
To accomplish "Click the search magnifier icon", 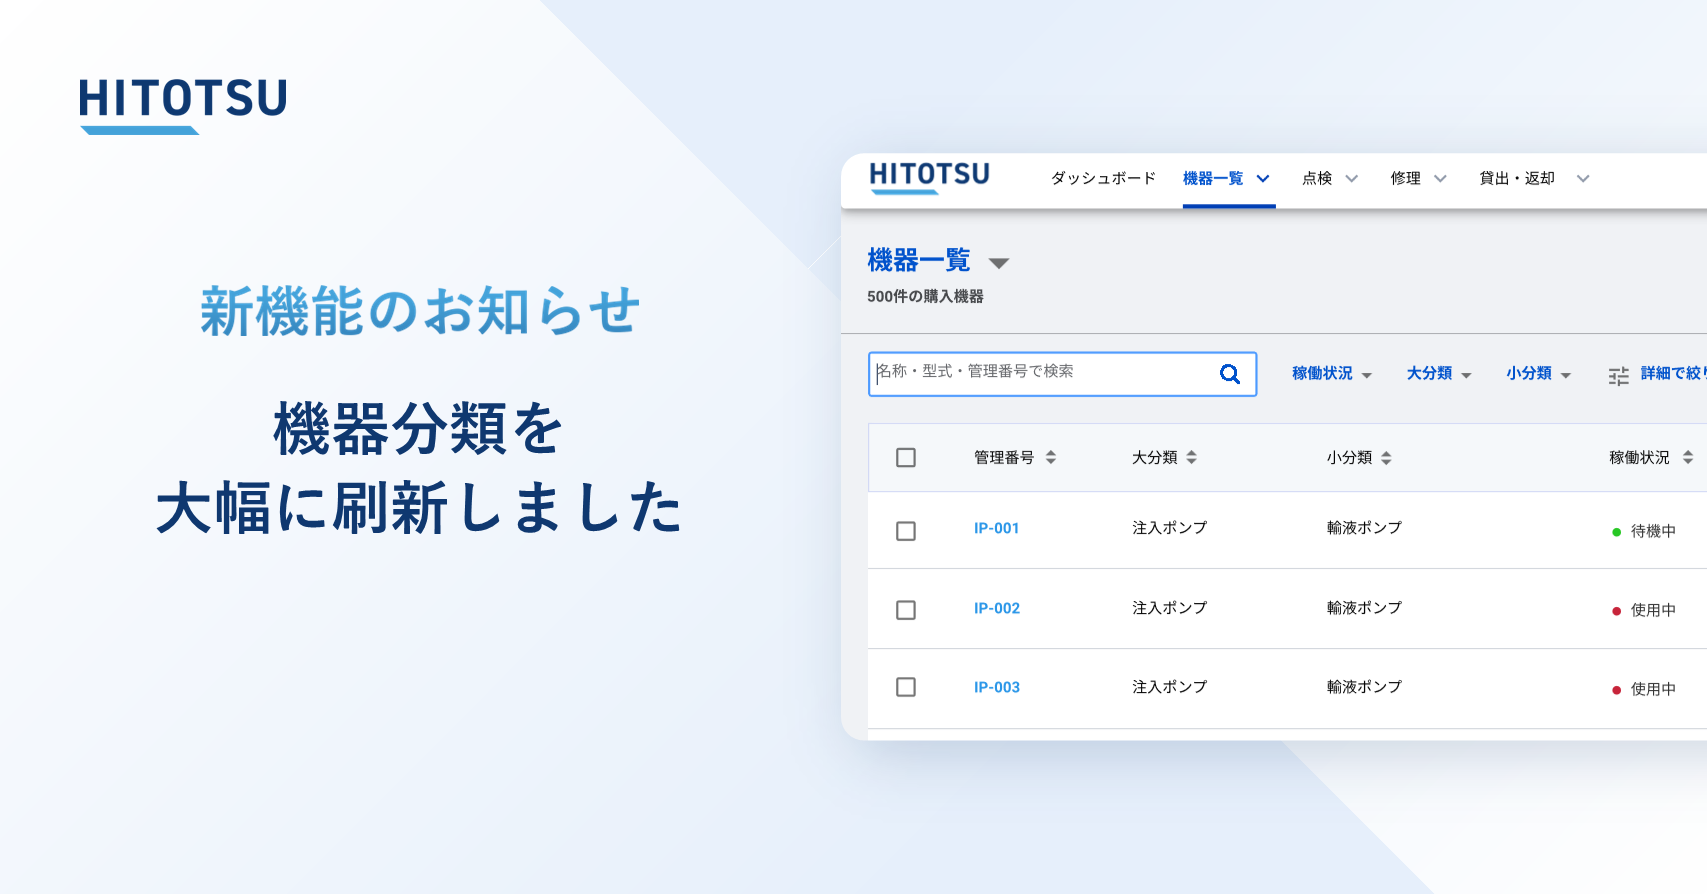I will pyautogui.click(x=1230, y=374).
